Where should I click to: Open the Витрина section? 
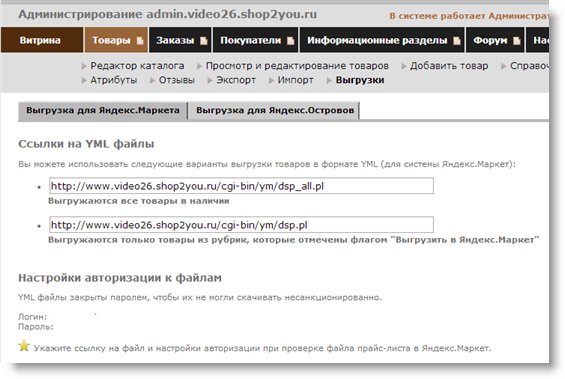[42, 40]
